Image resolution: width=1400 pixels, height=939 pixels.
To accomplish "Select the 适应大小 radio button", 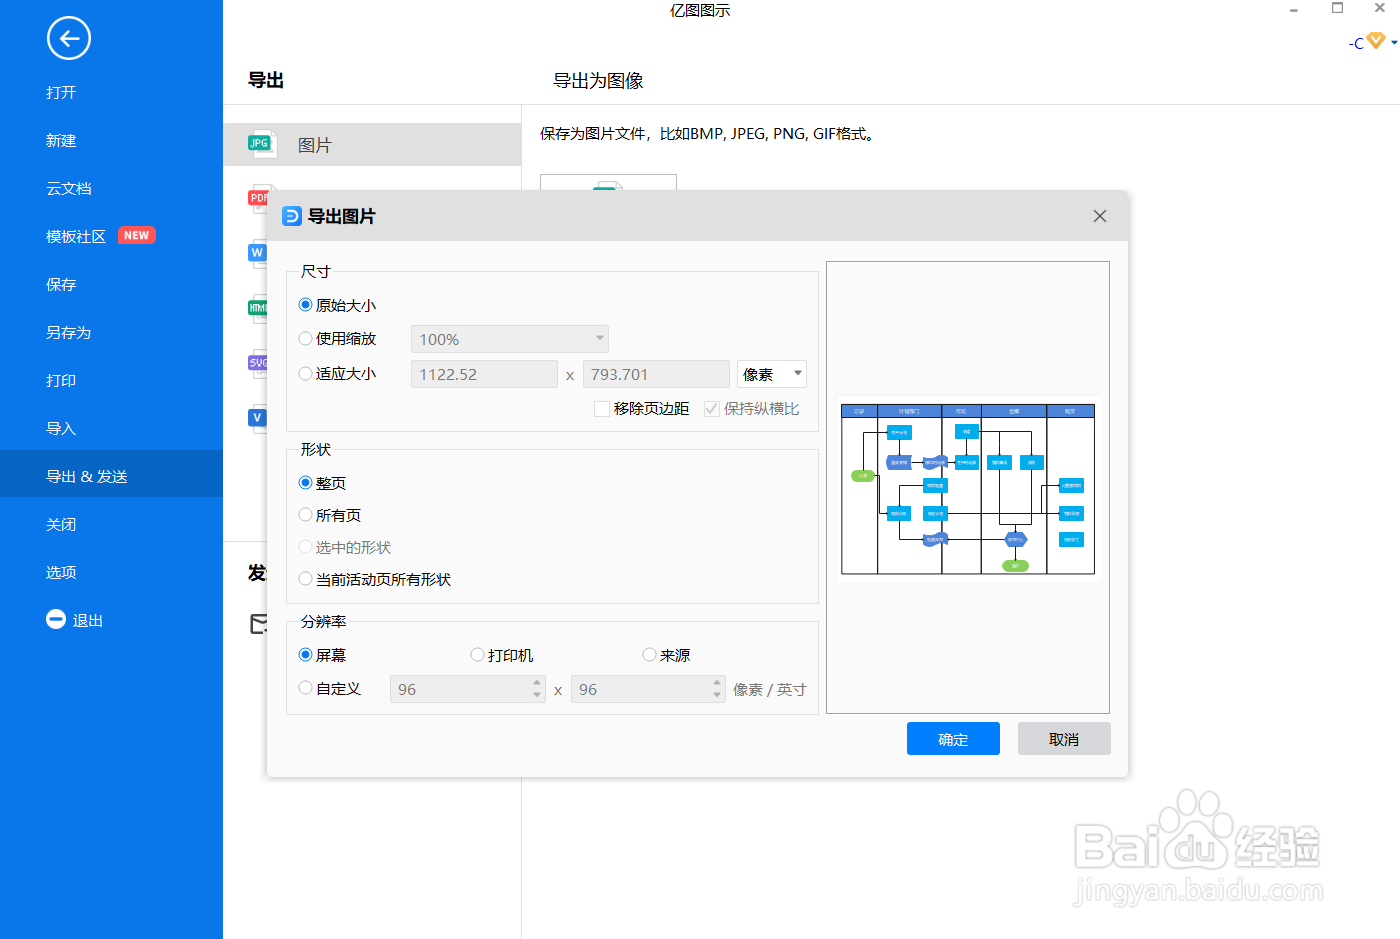I will click(306, 373).
